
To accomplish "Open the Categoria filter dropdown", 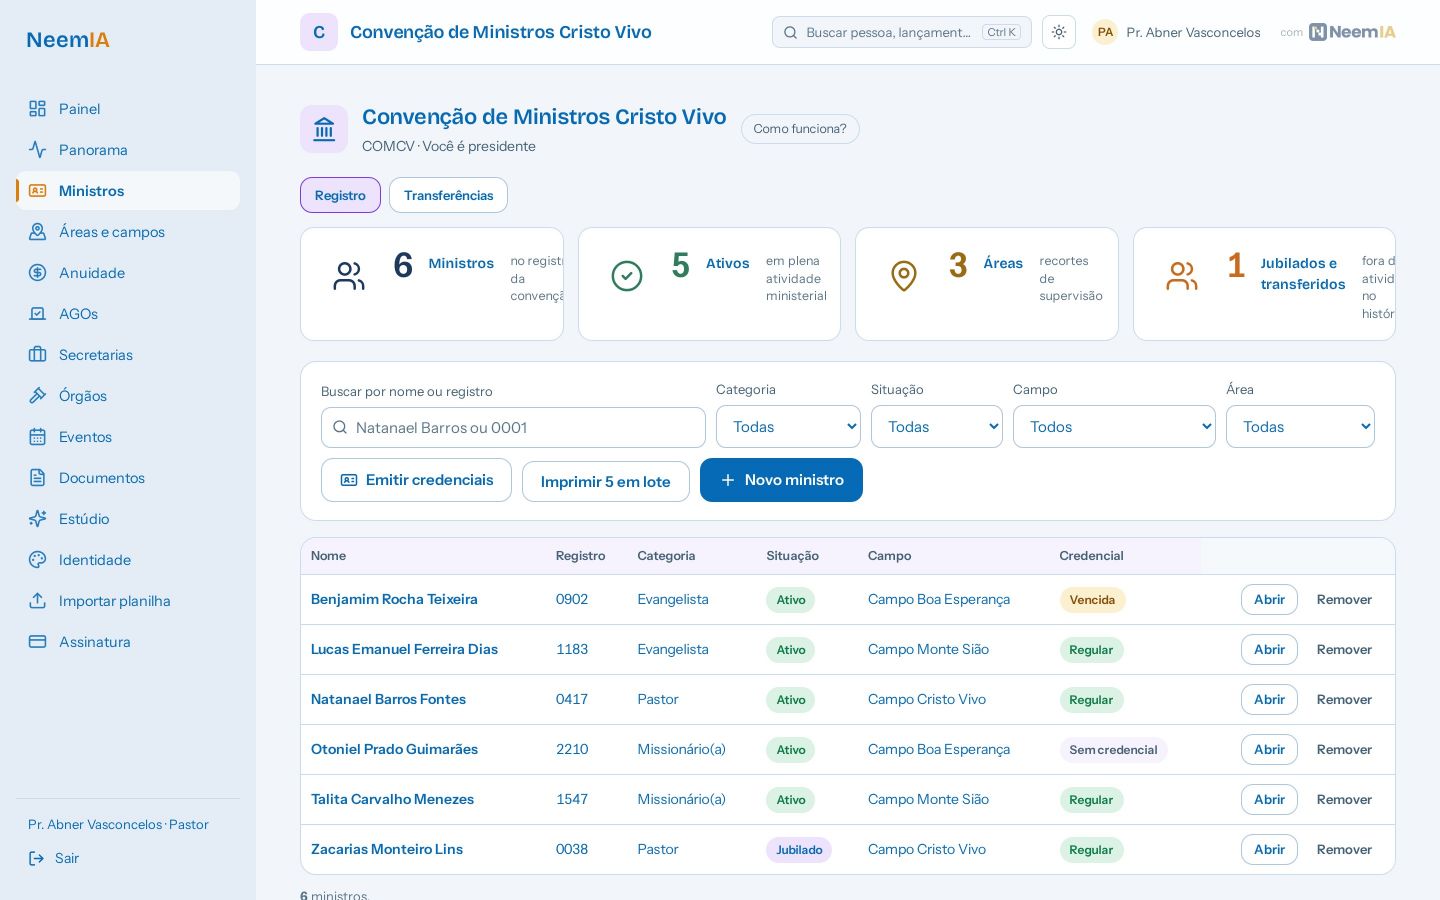I will pyautogui.click(x=788, y=427).
